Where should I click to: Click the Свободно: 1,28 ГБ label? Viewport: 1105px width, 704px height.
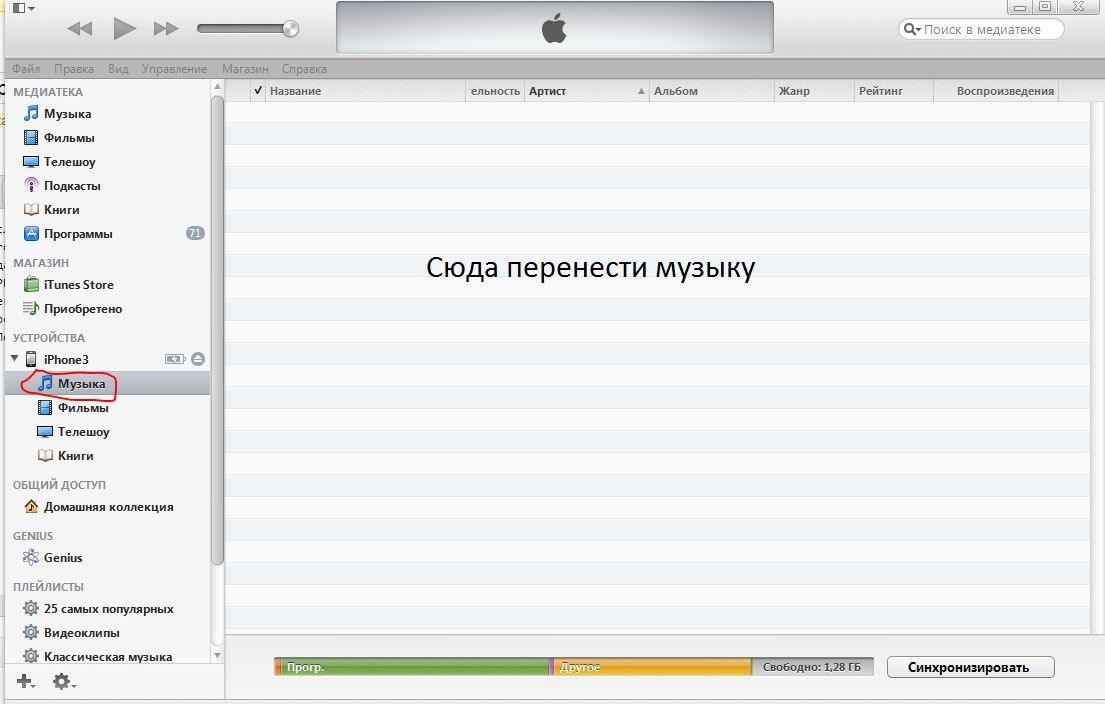[x=812, y=667]
